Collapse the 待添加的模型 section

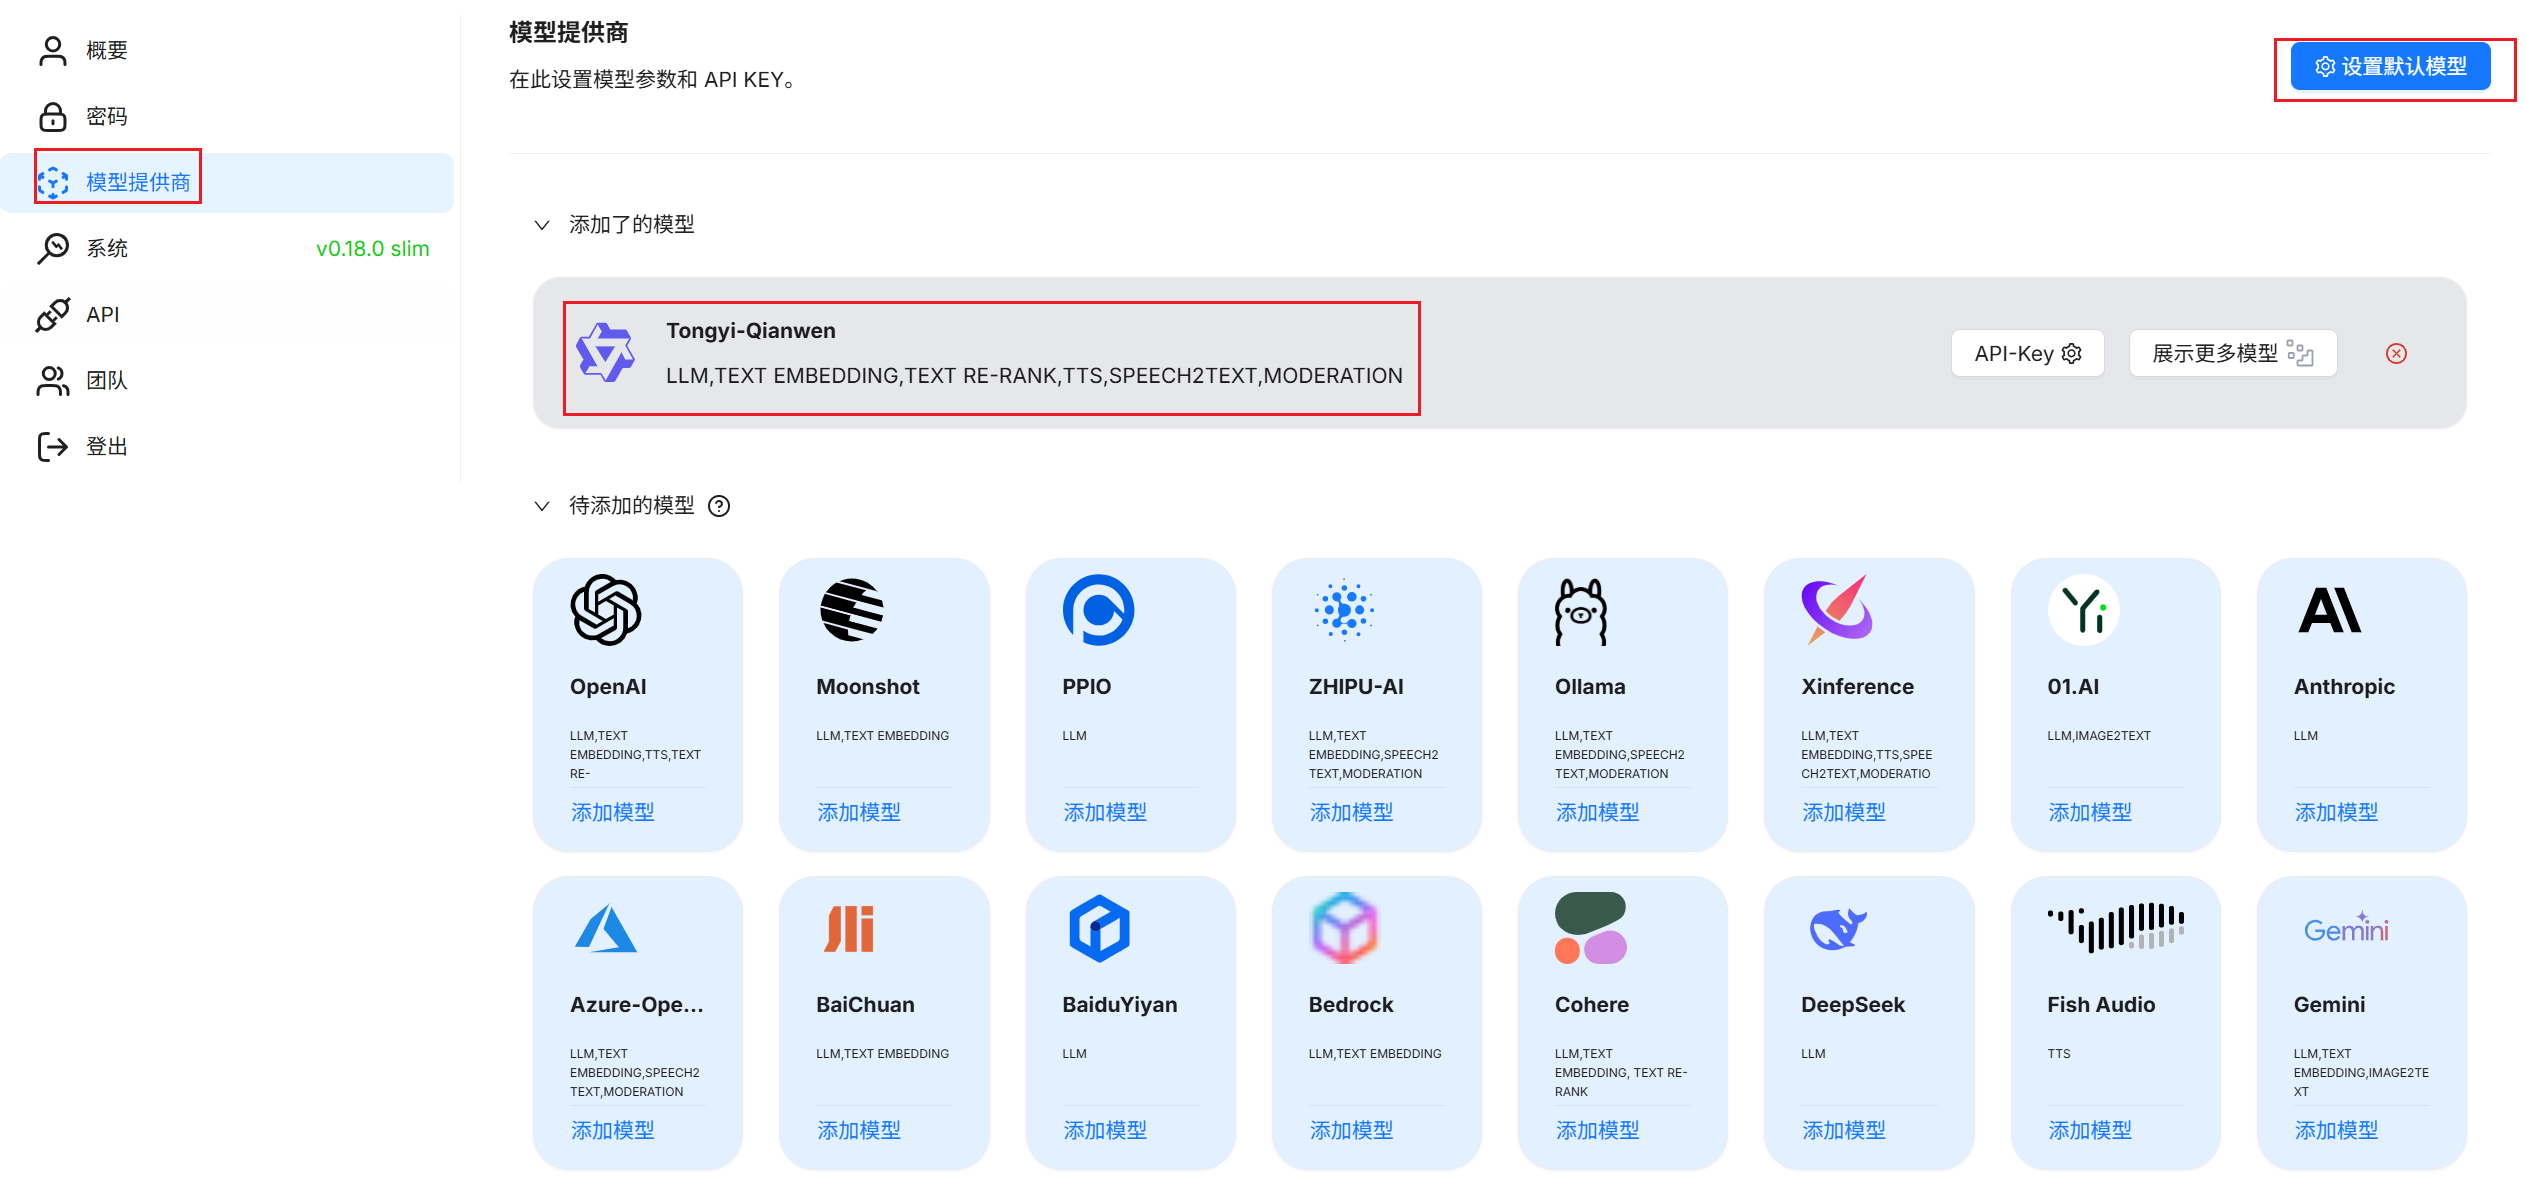[542, 506]
